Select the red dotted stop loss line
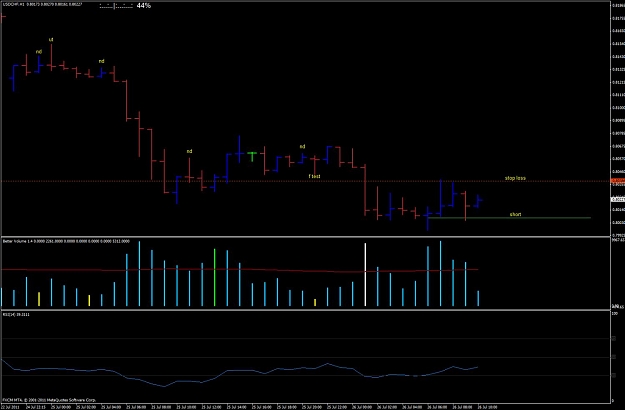 click(305, 181)
